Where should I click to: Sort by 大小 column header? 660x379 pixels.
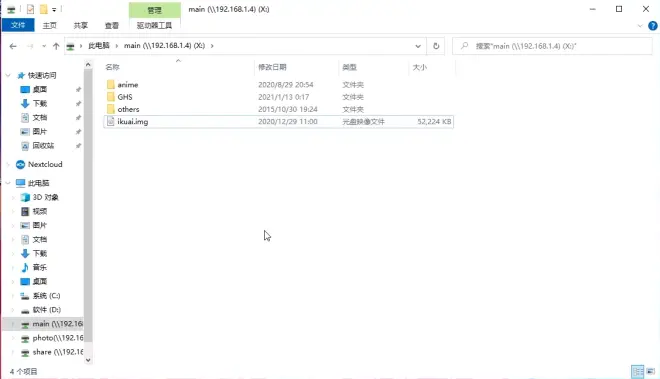[x=420, y=67]
